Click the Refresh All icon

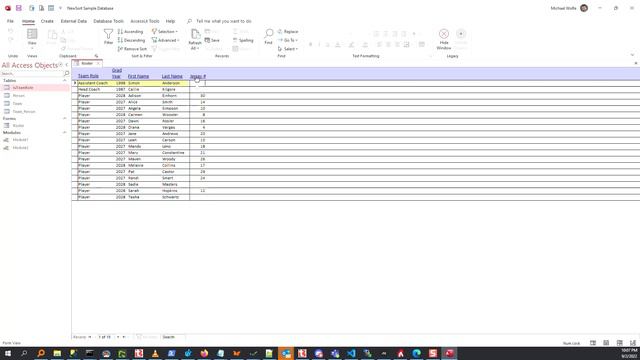(195, 34)
